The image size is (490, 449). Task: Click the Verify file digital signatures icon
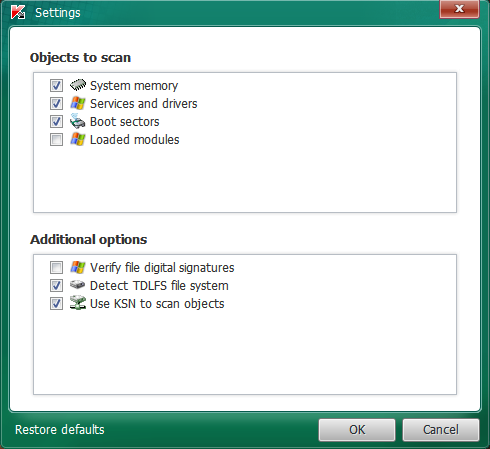tap(78, 267)
